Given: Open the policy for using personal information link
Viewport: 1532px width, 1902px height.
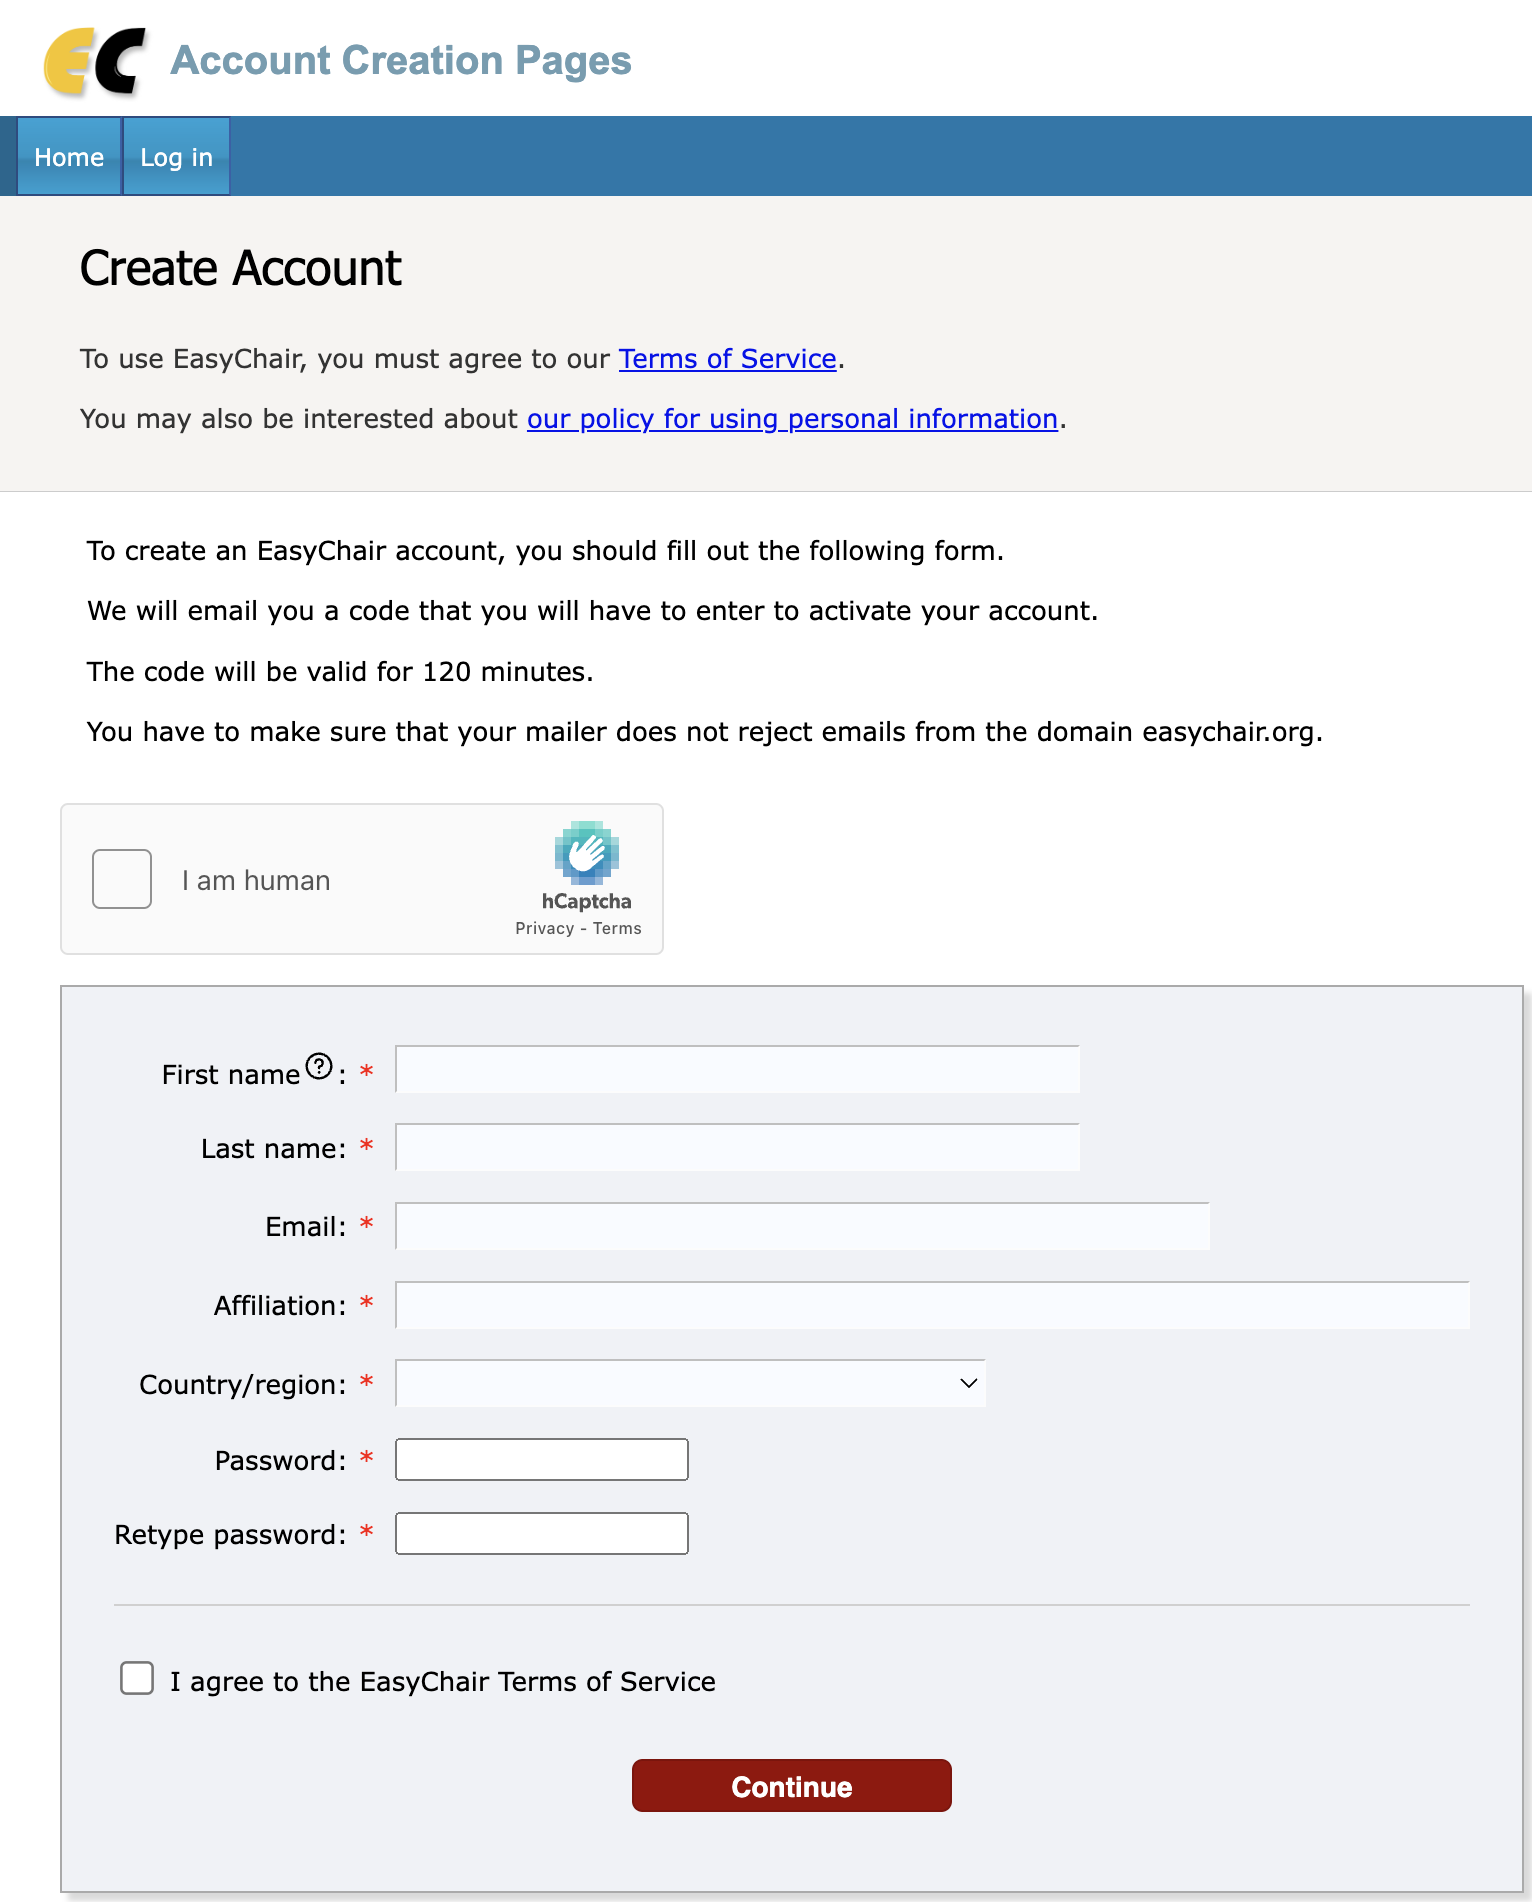Looking at the screenshot, I should point(792,419).
